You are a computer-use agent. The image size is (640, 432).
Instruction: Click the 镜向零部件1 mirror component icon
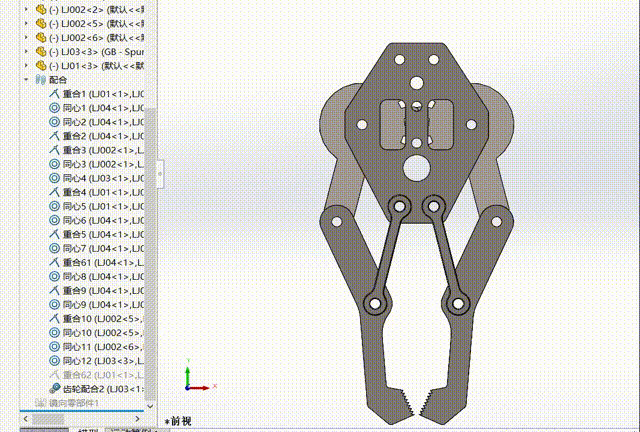tap(40, 403)
